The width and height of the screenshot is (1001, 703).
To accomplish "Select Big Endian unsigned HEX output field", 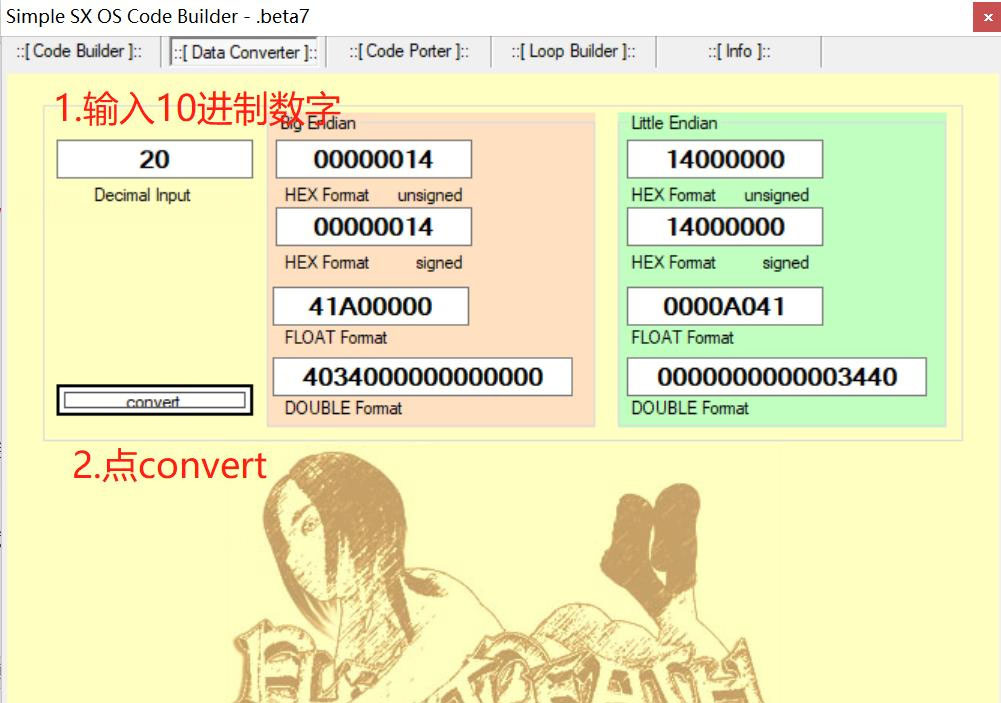I will (x=373, y=159).
